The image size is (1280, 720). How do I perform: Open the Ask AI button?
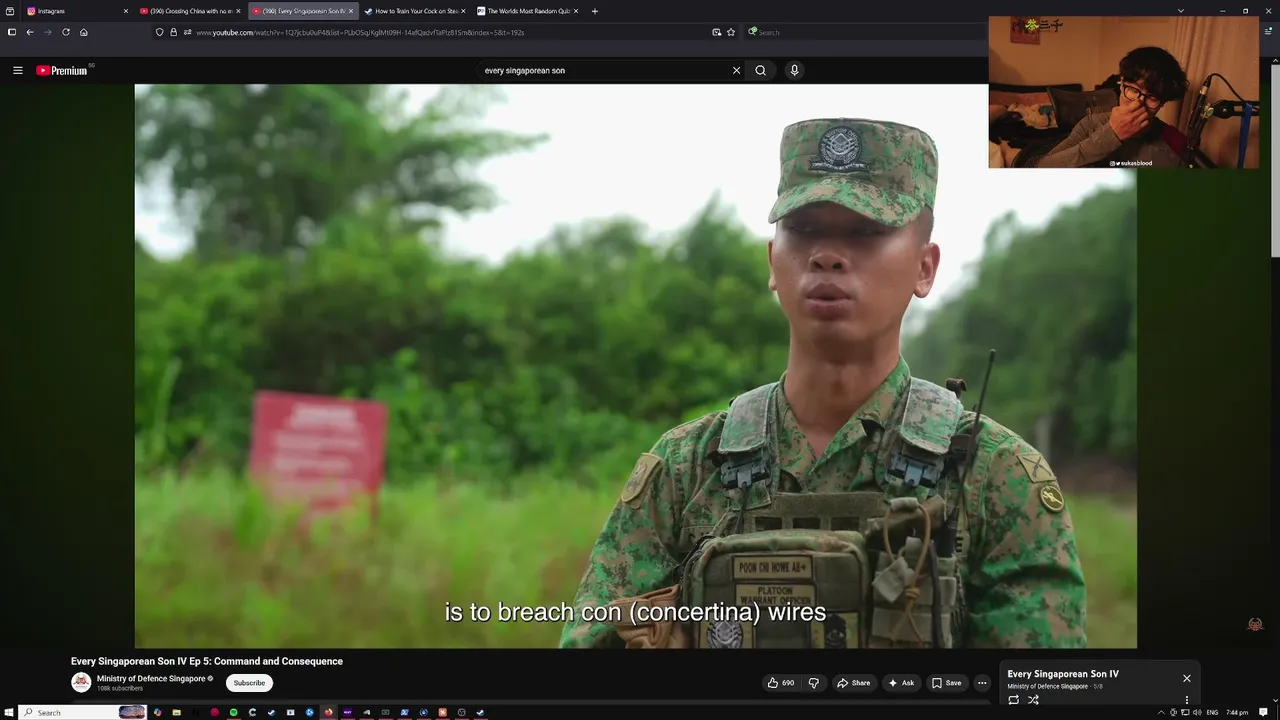click(900, 683)
